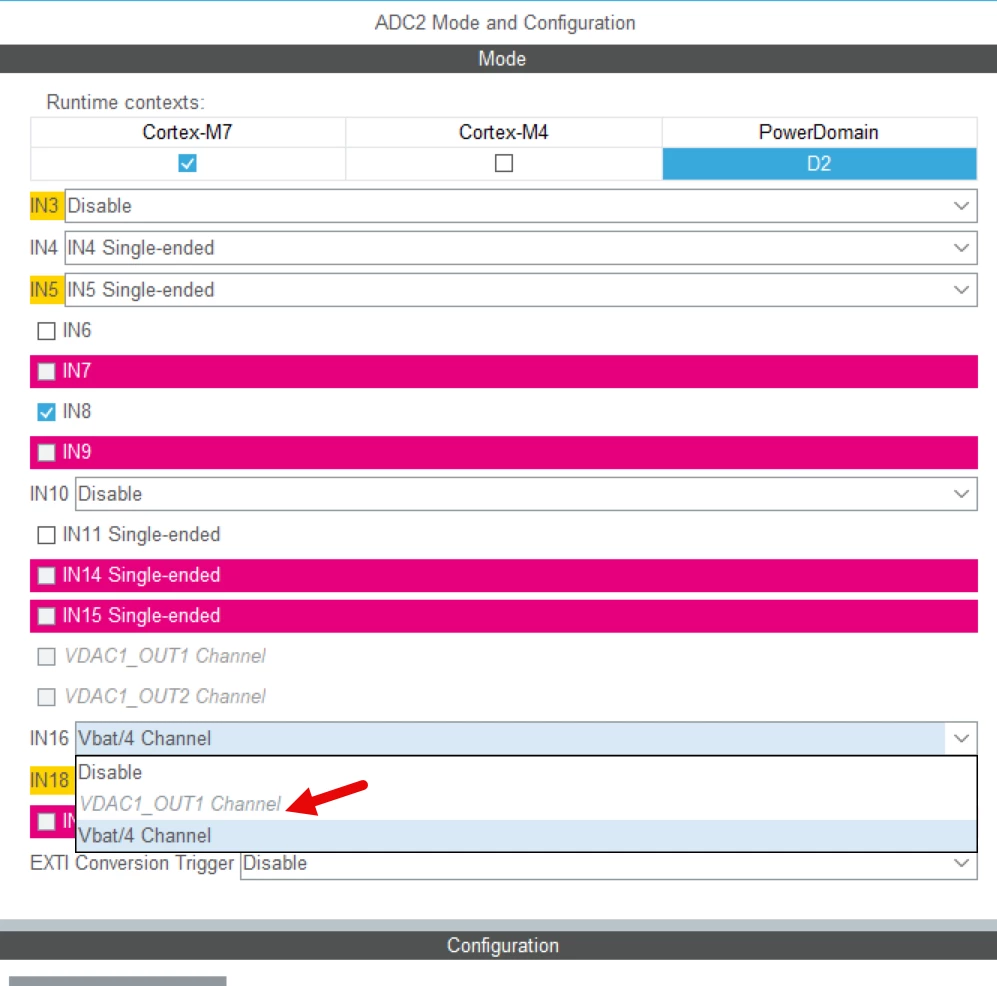Click the PowerDomain column header
Viewport: 997px width, 986px height.
819,132
